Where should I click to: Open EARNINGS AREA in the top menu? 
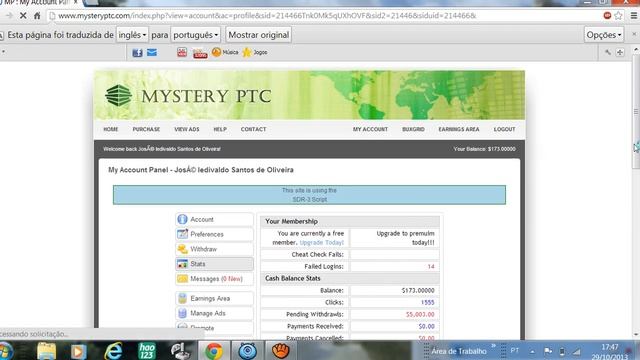459,129
